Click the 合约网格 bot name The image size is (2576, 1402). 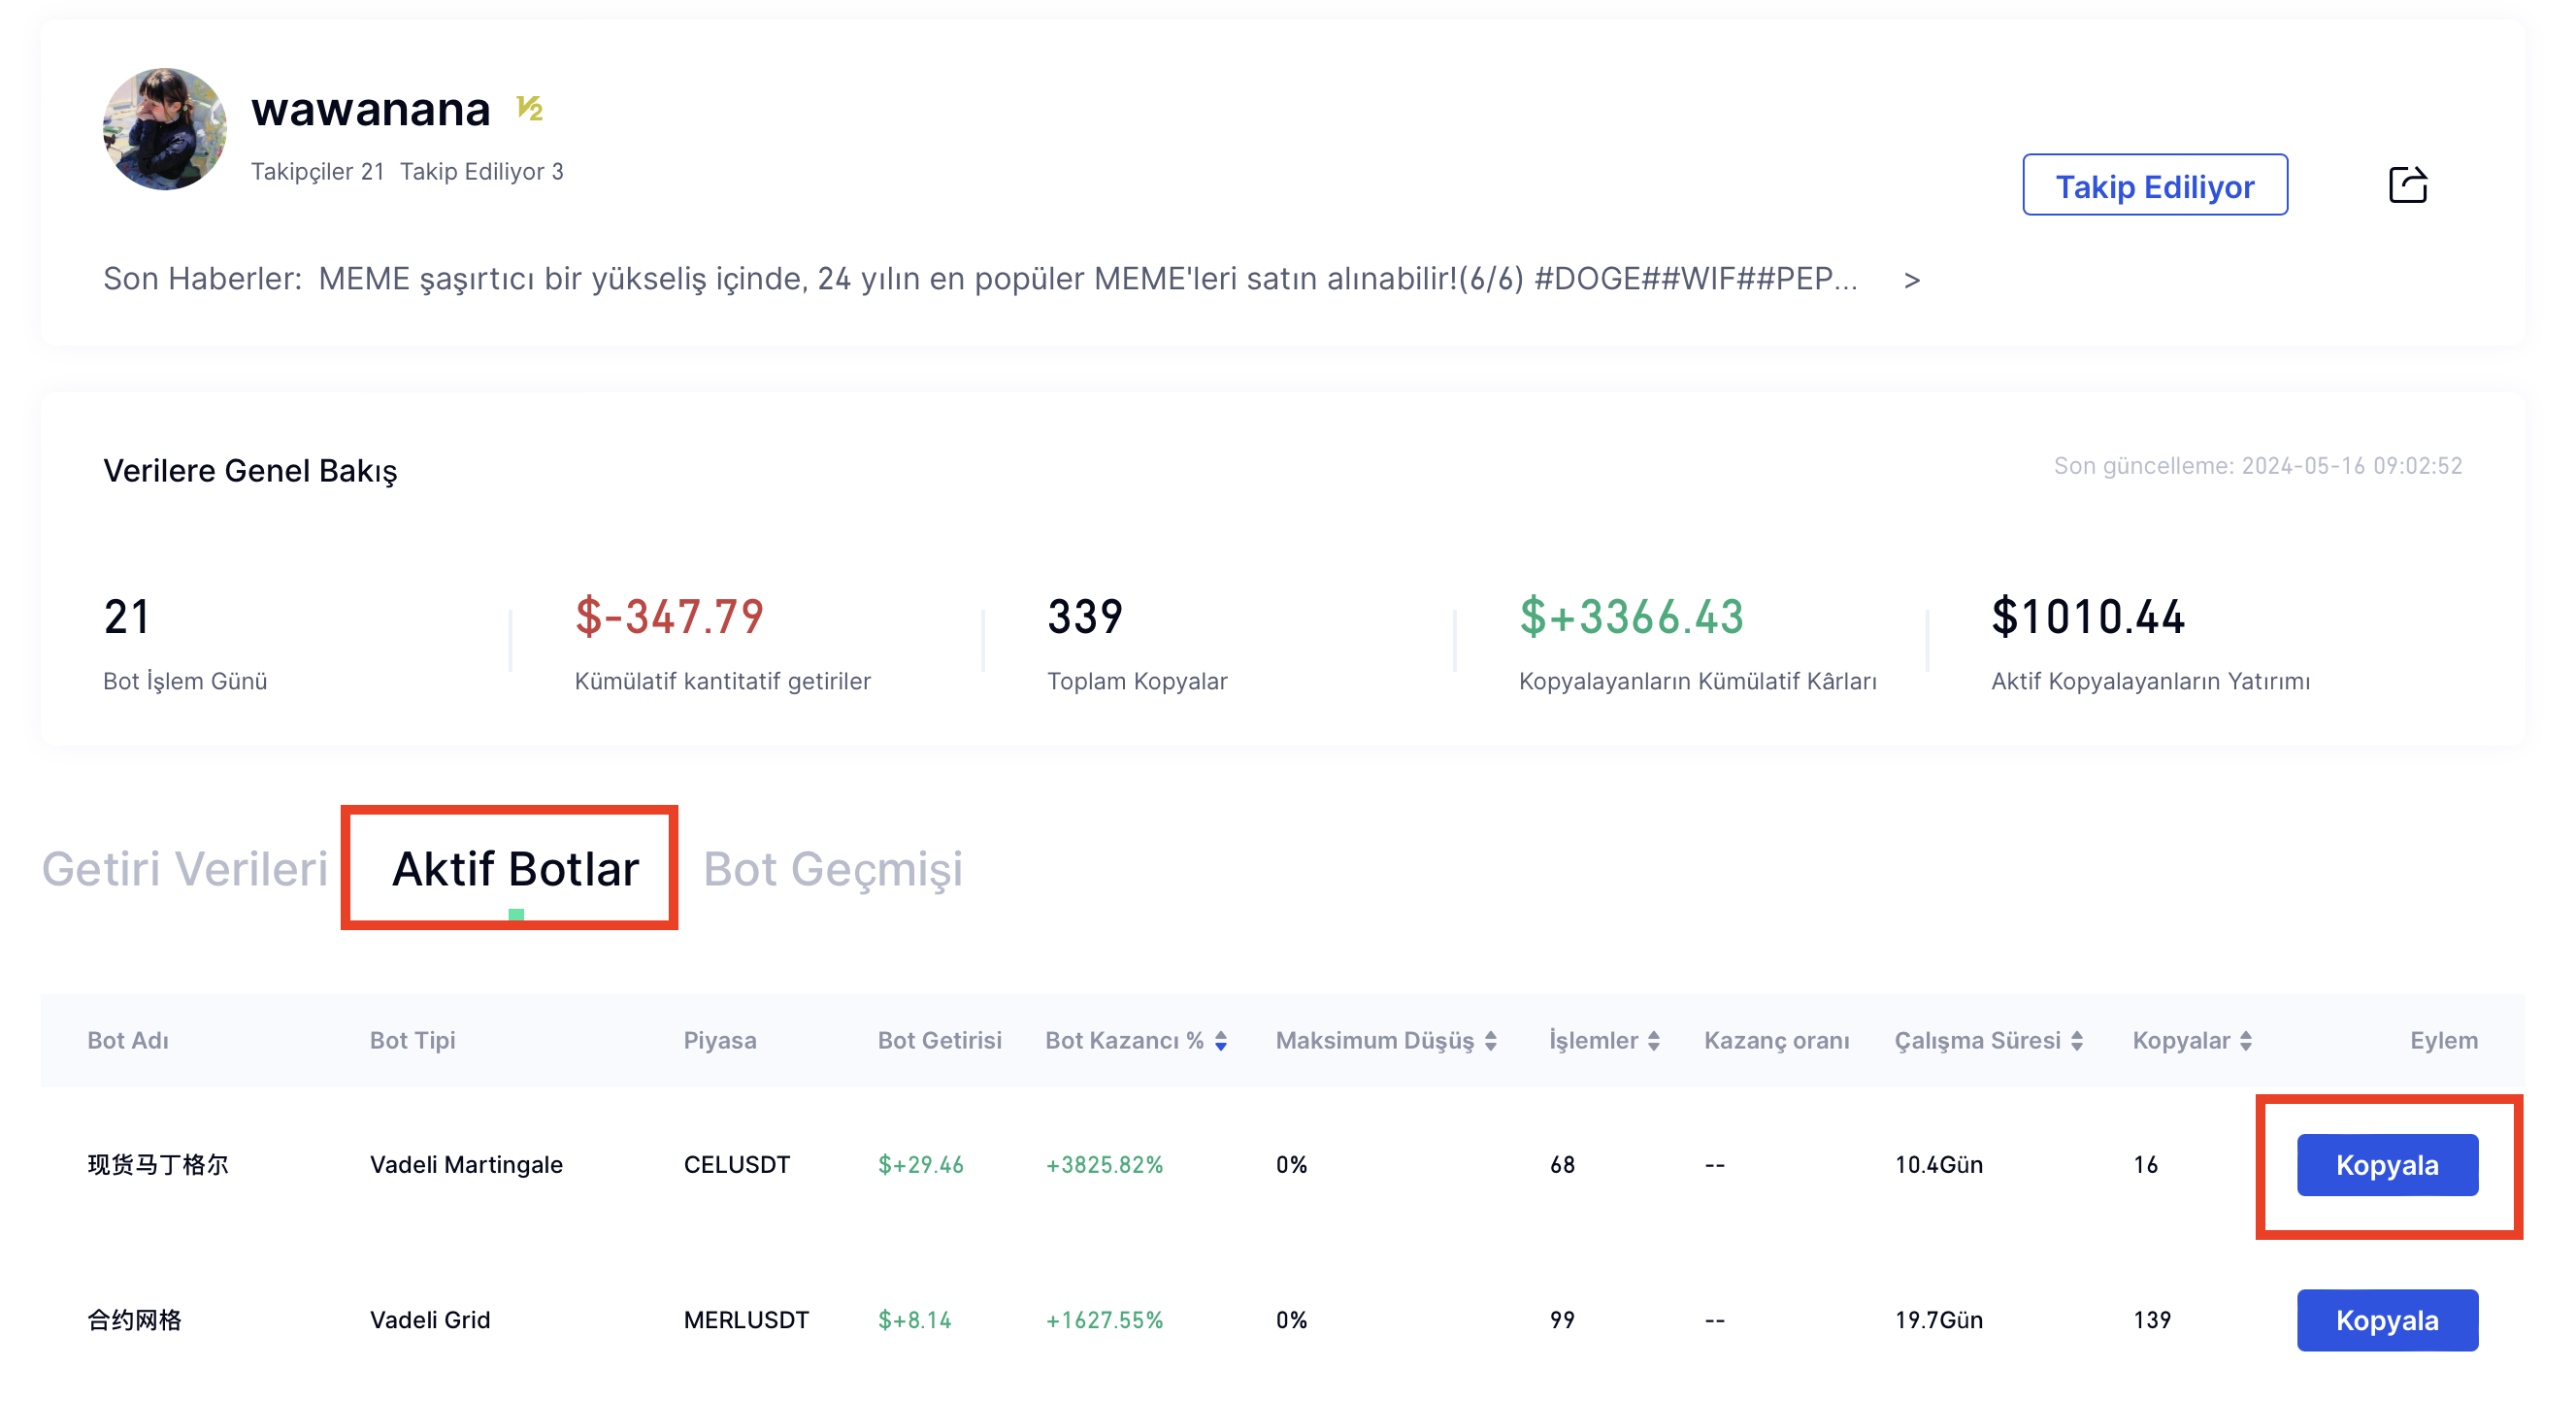[x=135, y=1320]
